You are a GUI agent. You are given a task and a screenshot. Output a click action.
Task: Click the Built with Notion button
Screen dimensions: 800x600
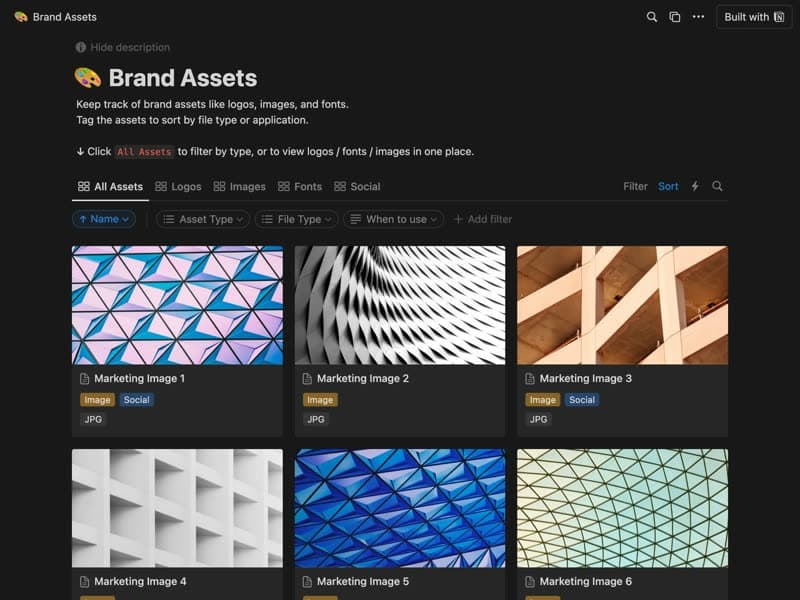coord(754,17)
